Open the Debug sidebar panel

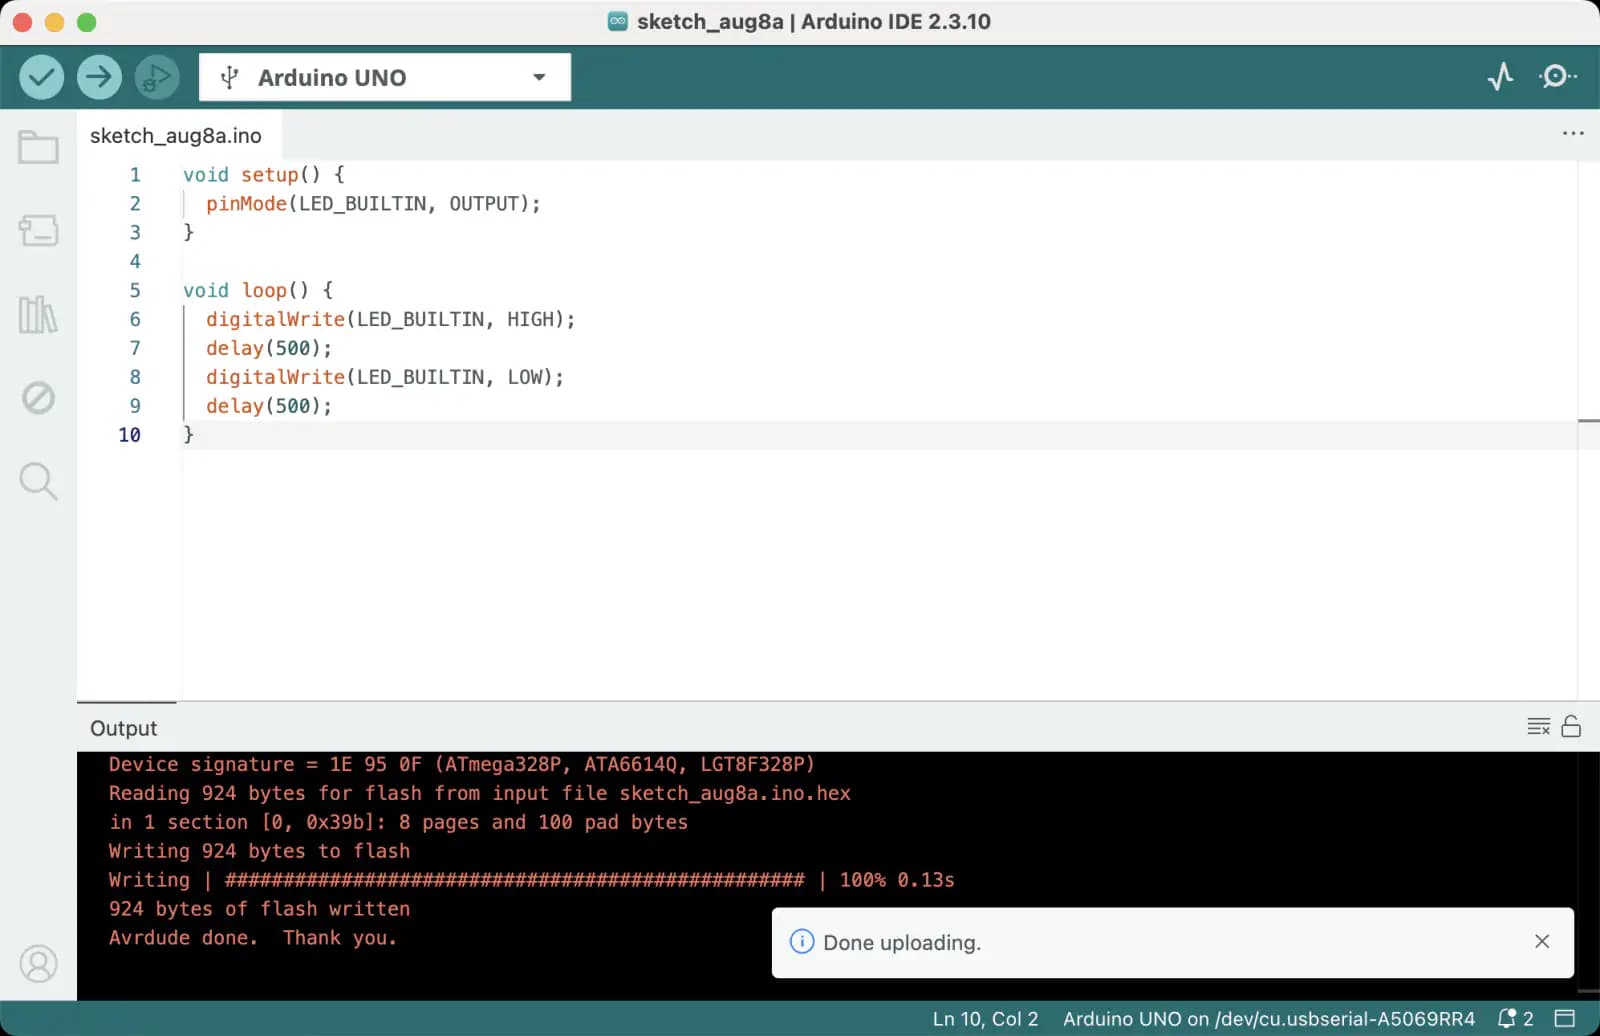pyautogui.click(x=39, y=398)
